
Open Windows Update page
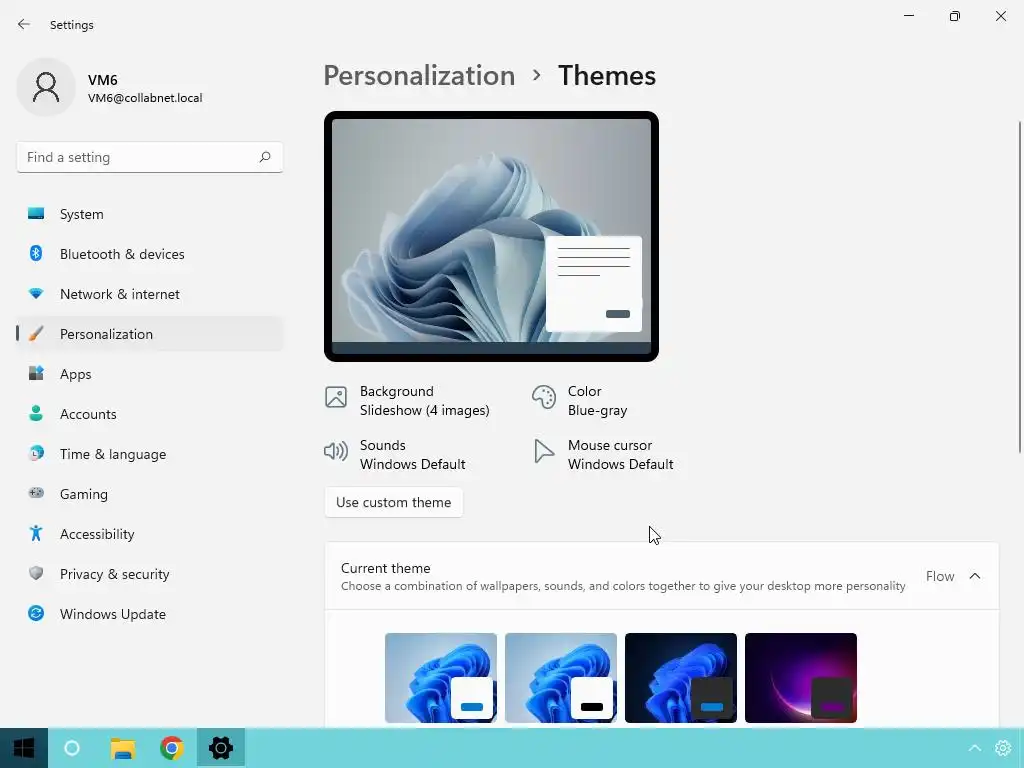click(150, 614)
